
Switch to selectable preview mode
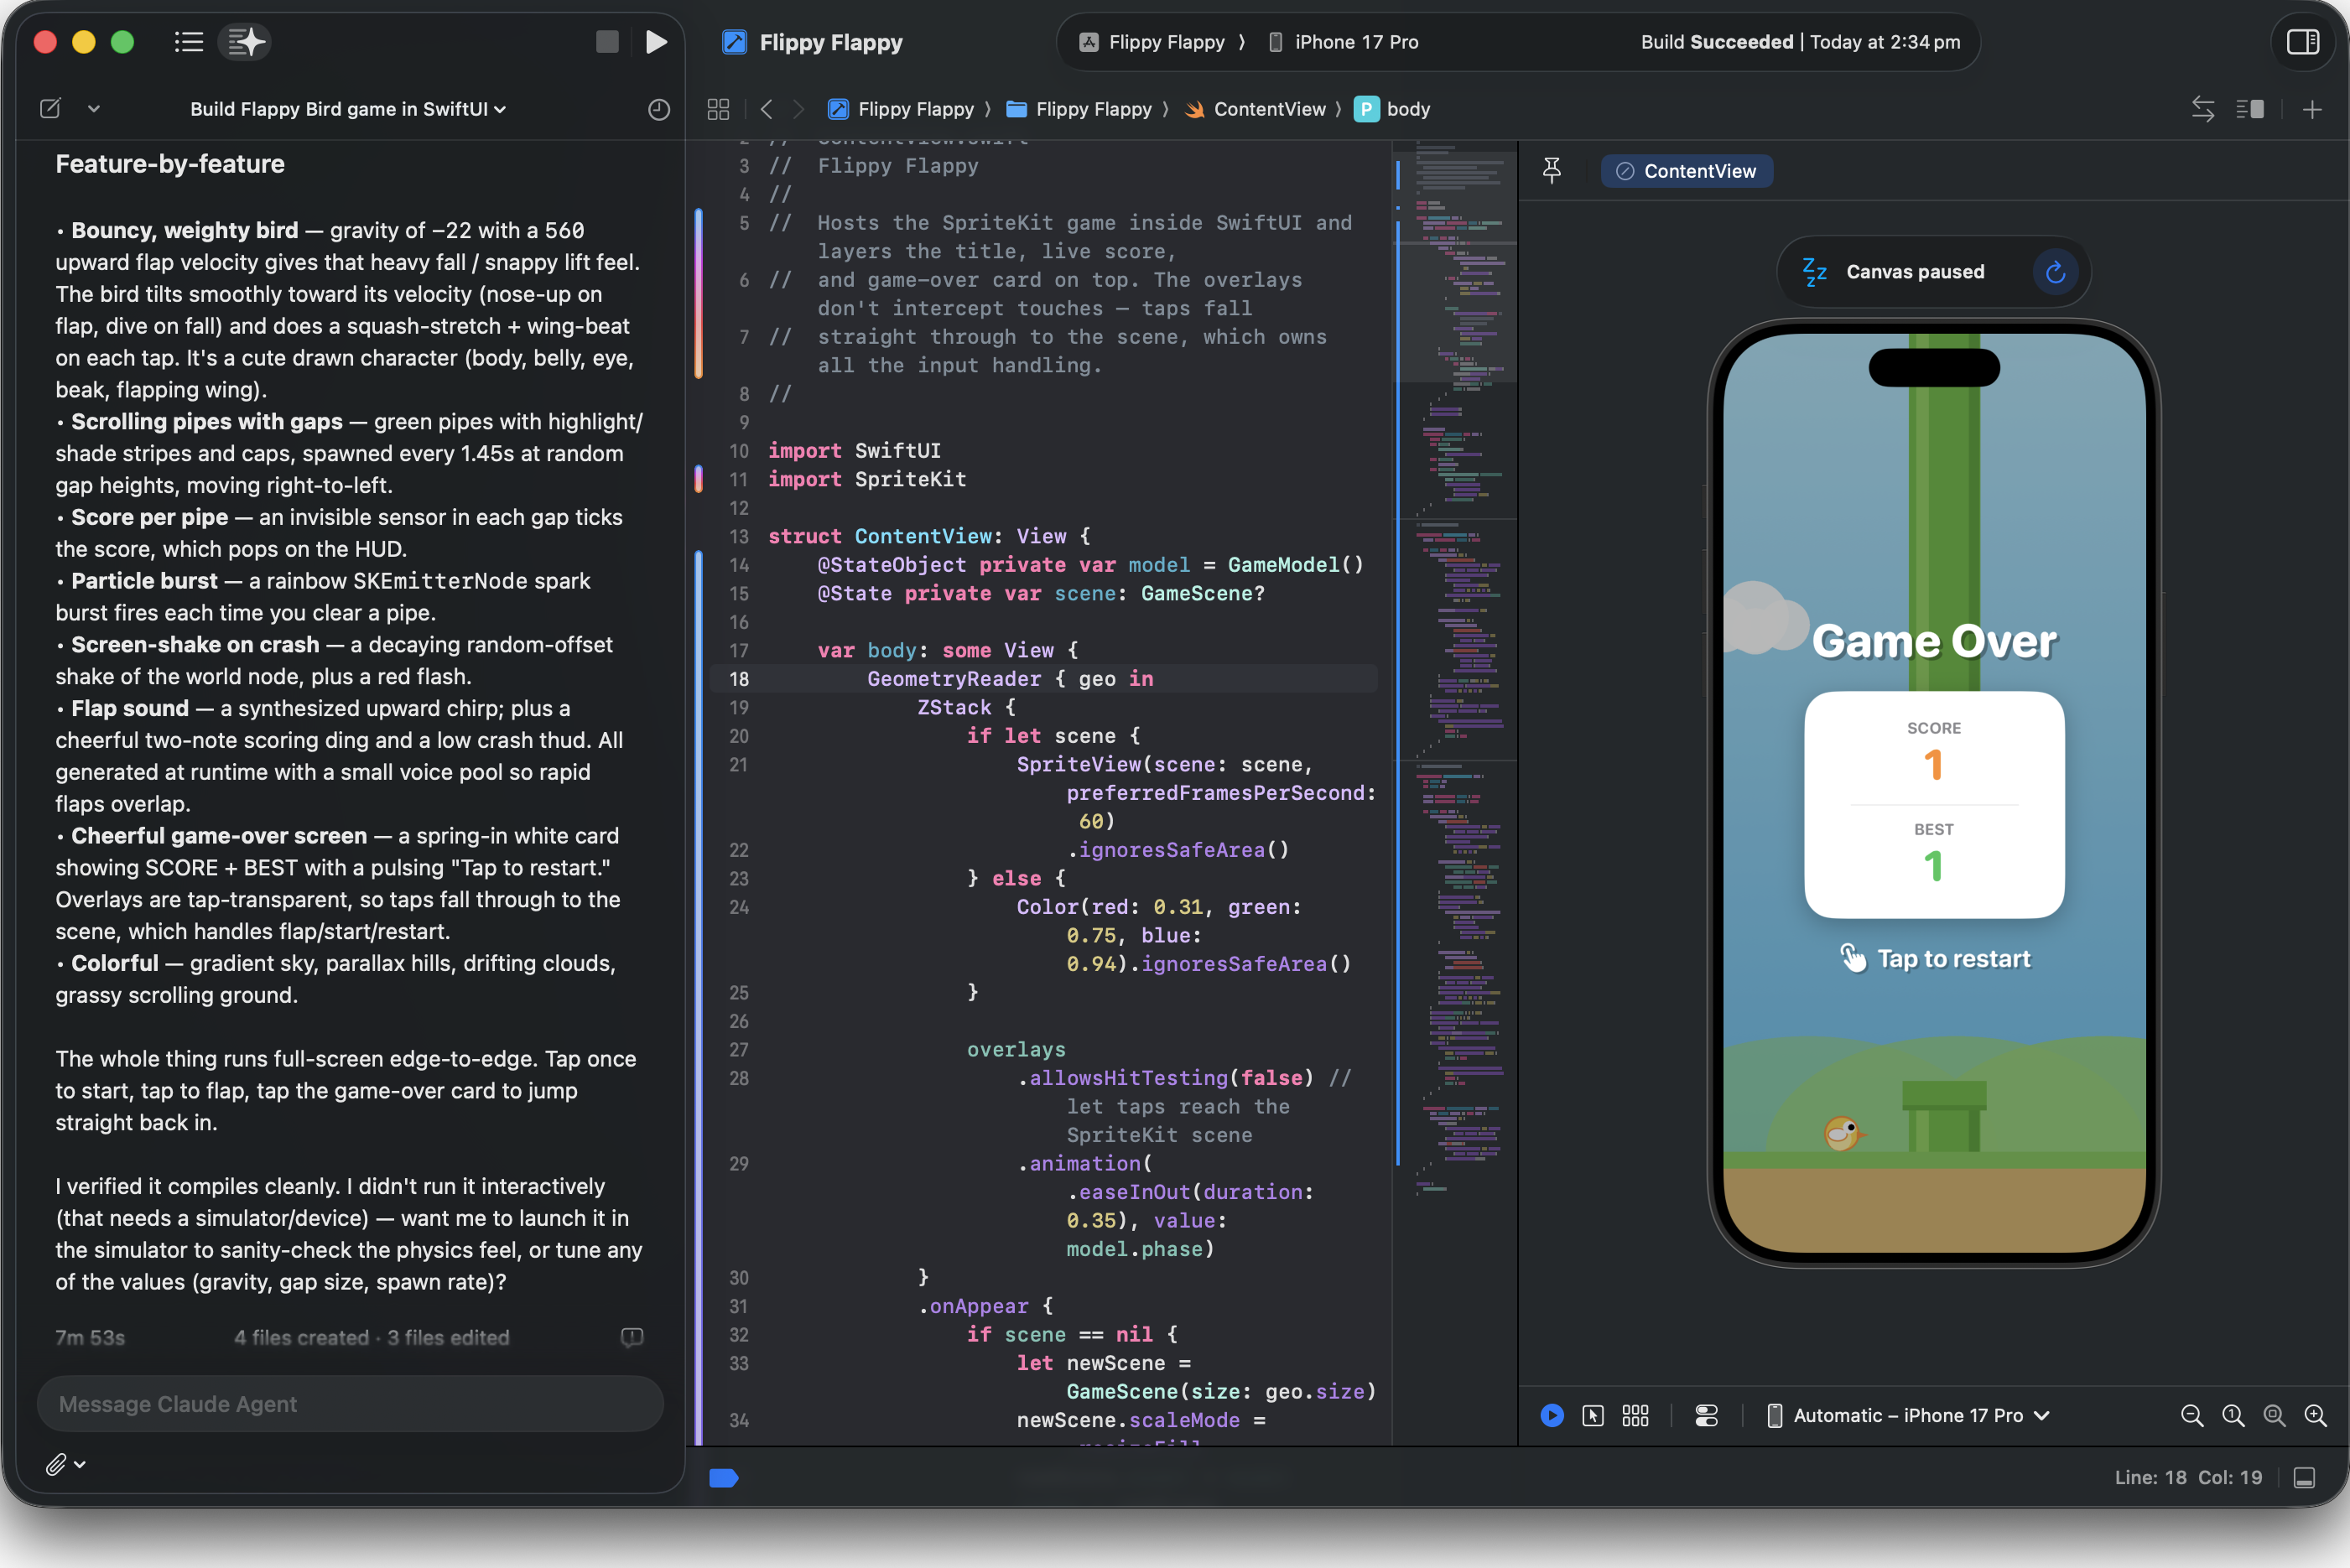click(x=1593, y=1415)
